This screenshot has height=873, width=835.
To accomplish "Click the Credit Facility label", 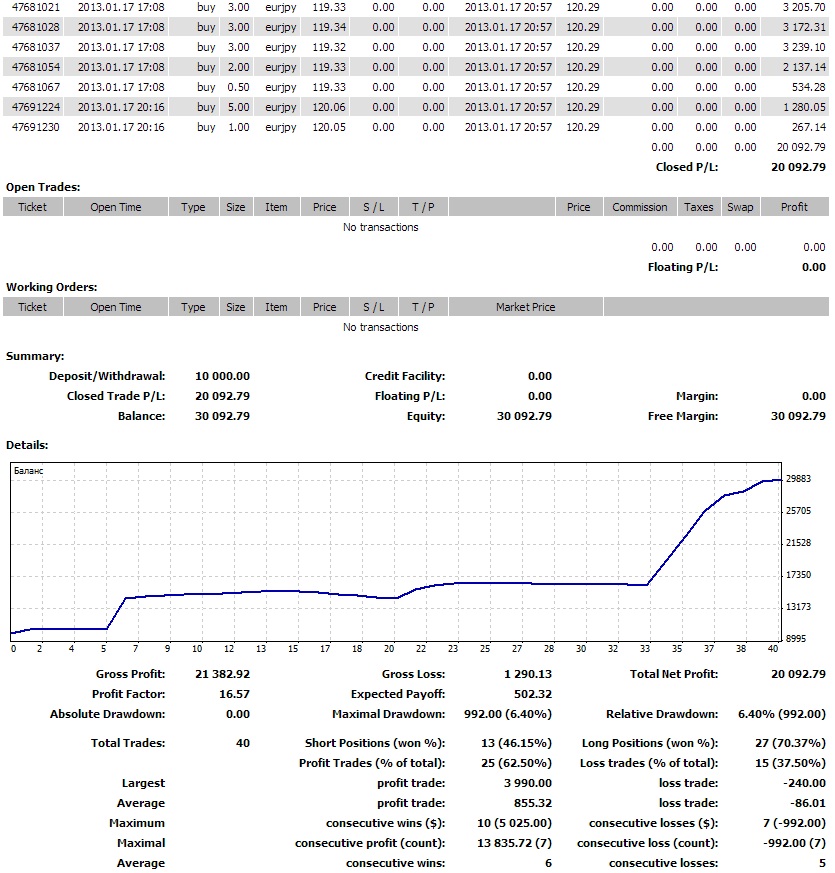I will pyautogui.click(x=405, y=376).
